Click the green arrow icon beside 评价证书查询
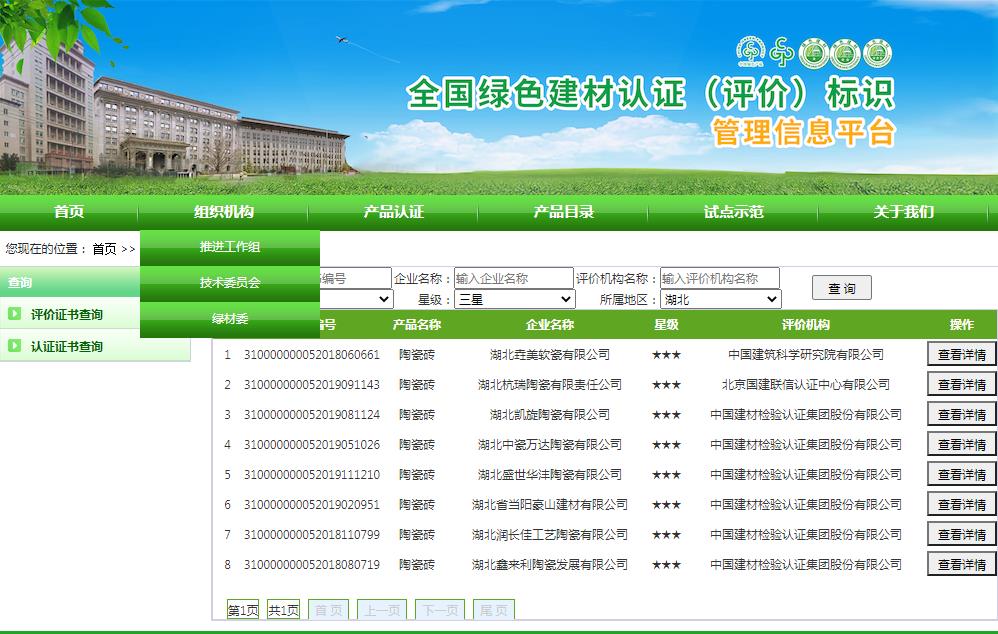This screenshot has width=998, height=634. [x=15, y=314]
